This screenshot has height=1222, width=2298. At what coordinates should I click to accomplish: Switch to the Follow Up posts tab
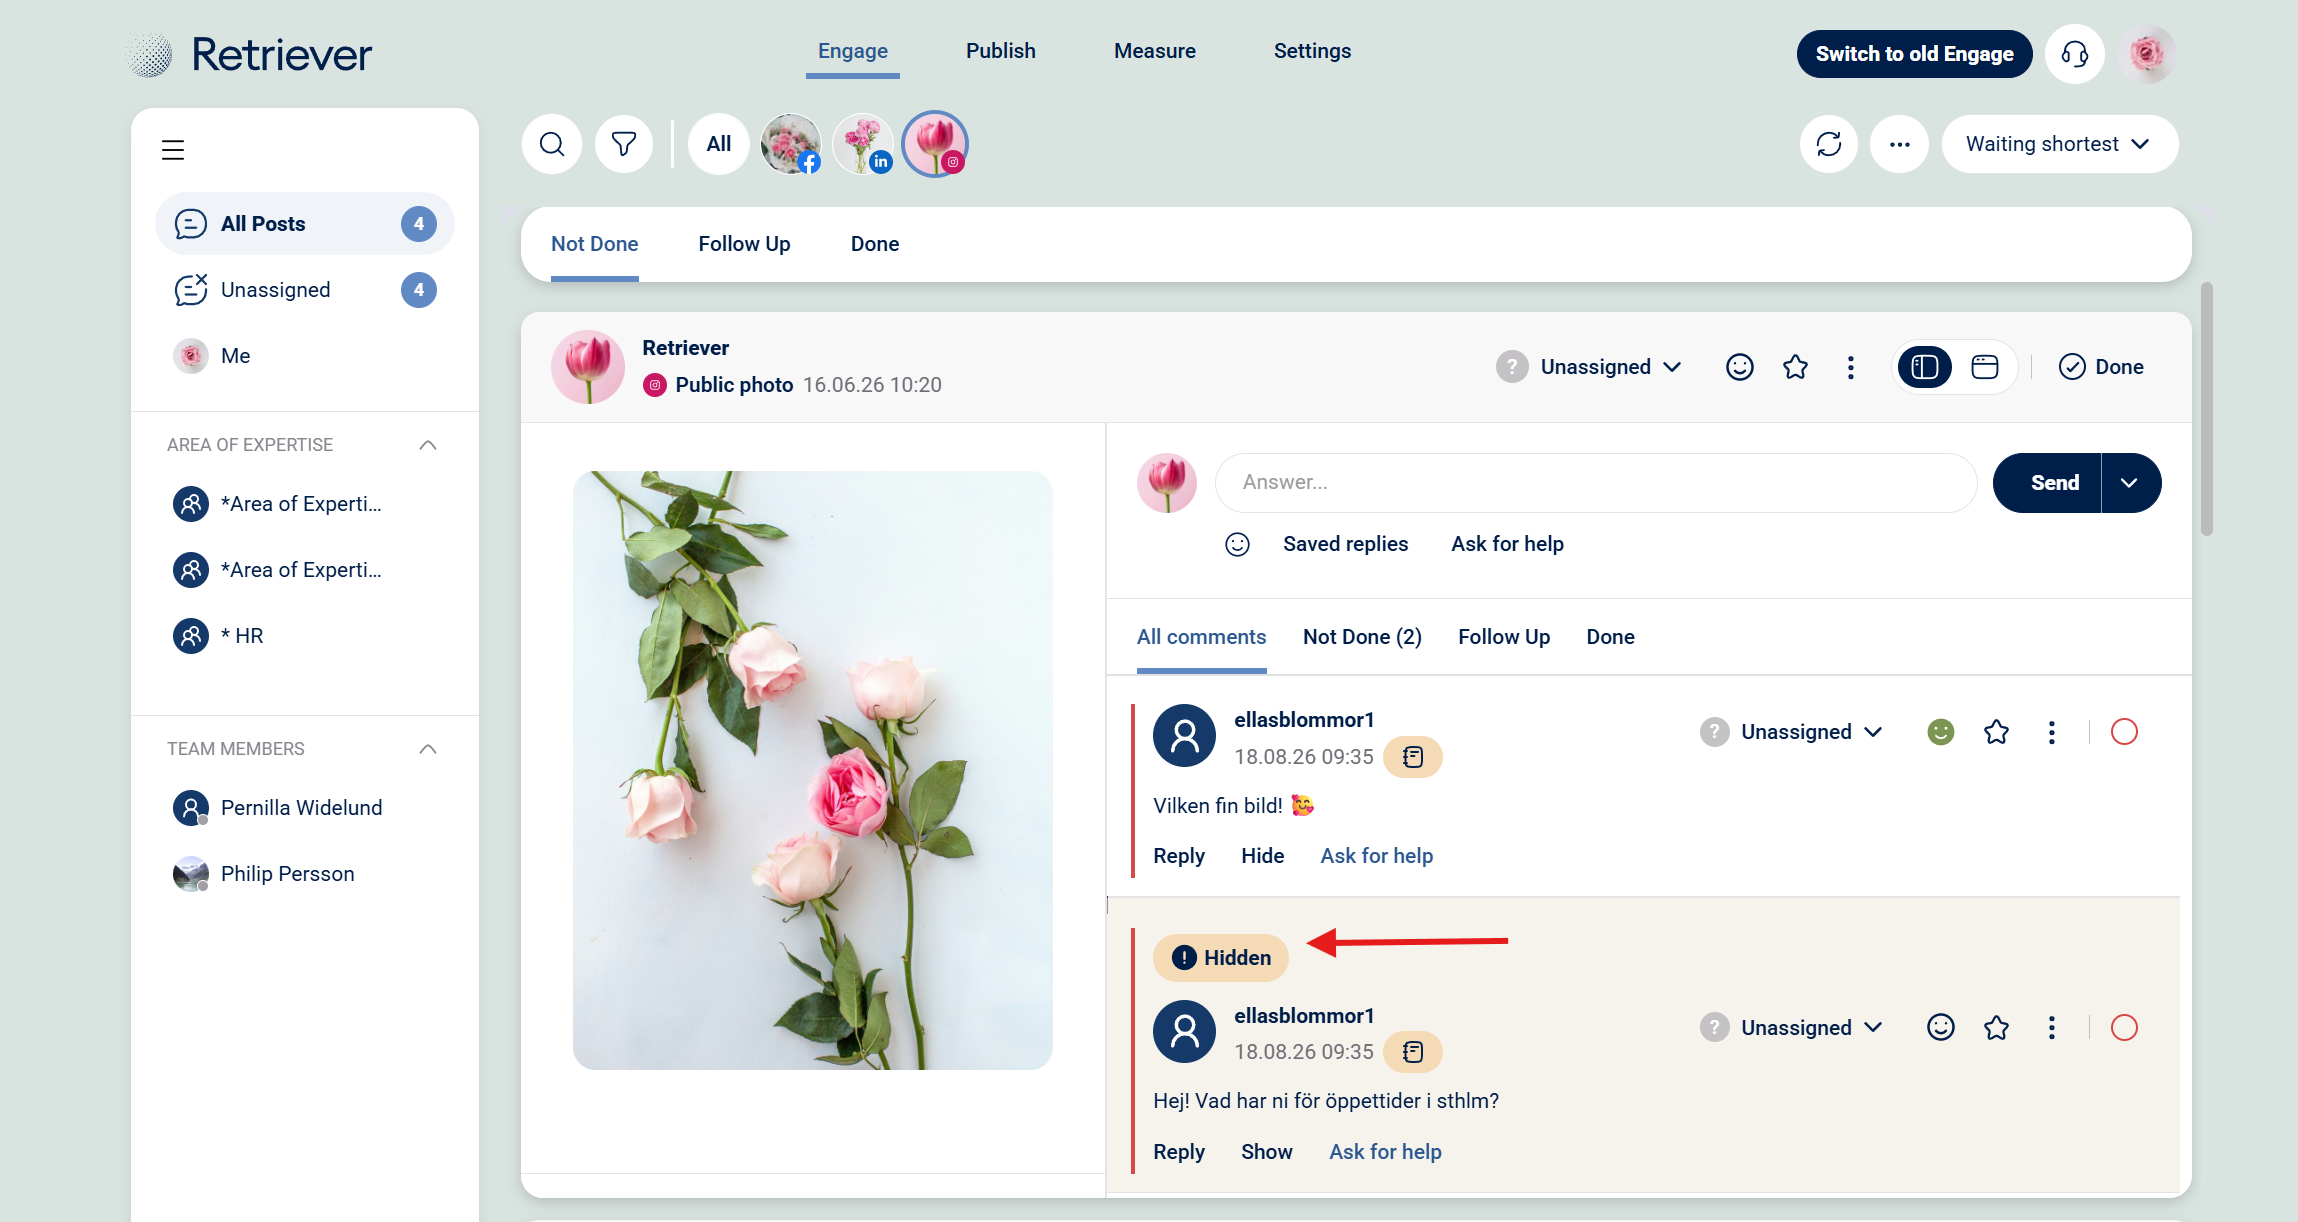click(x=745, y=244)
